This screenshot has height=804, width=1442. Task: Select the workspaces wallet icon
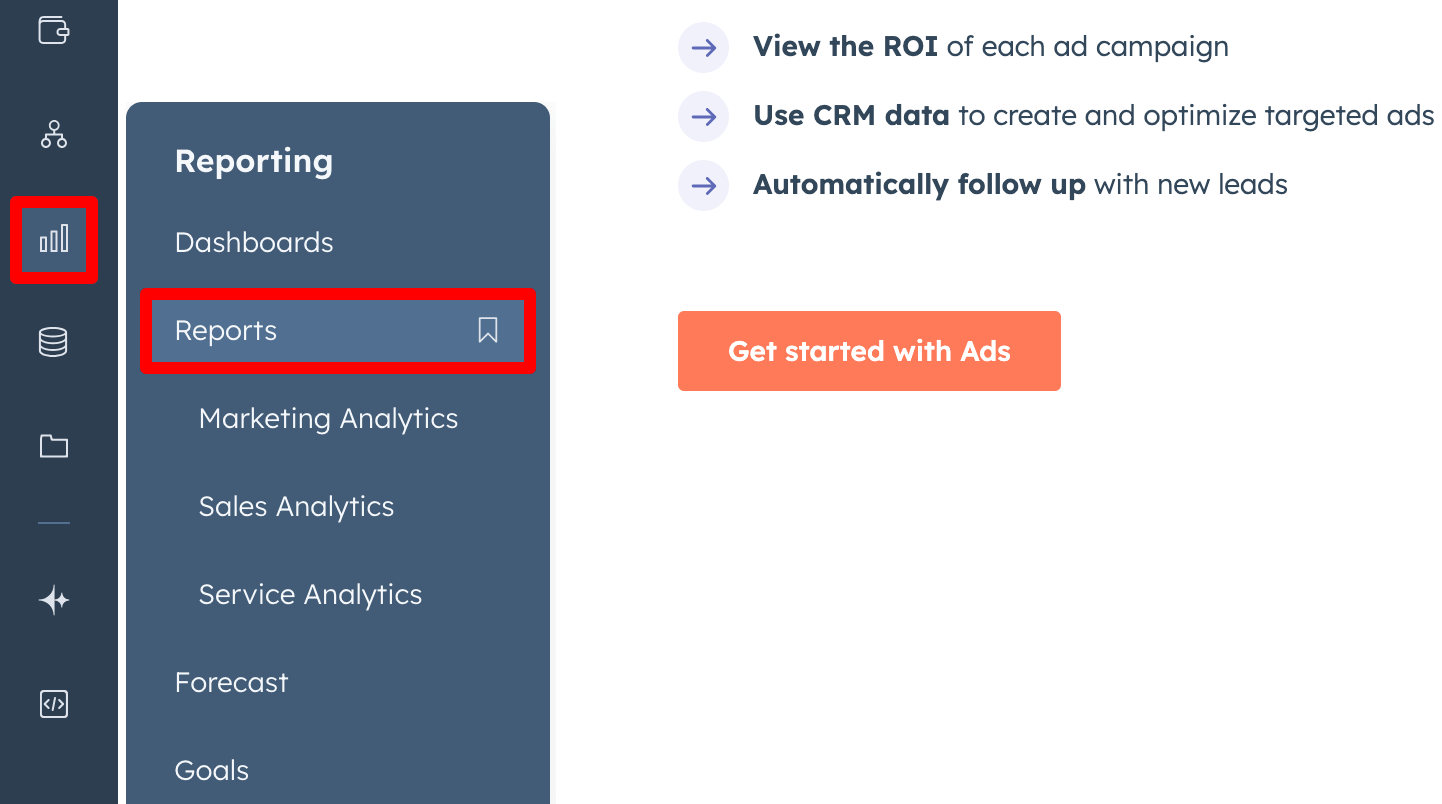54,31
